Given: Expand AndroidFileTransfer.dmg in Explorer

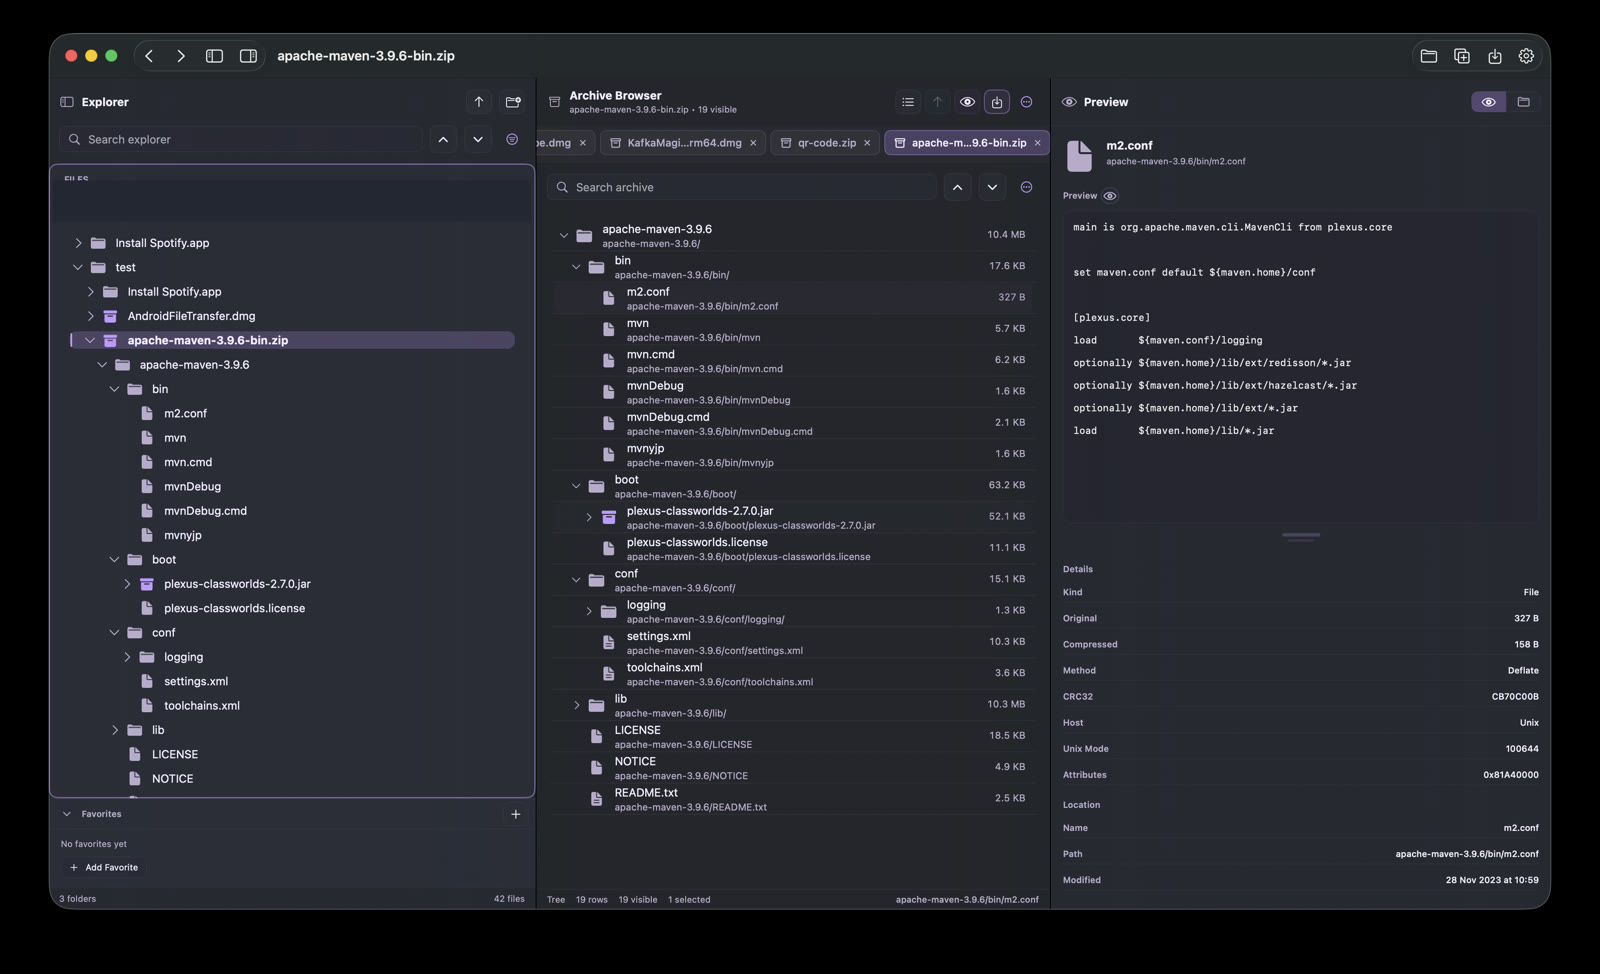Looking at the screenshot, I should pos(90,316).
